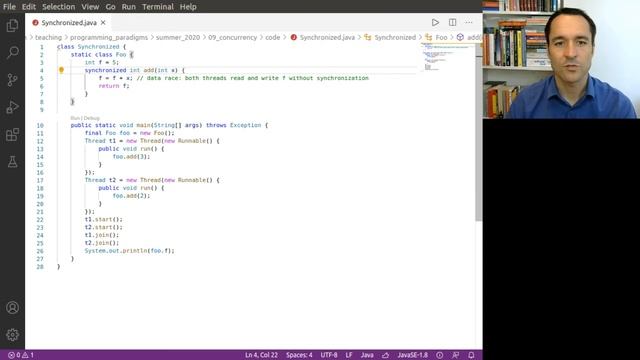Expand the Foo class breadcrumb
The image size is (640, 360).
(436, 37)
